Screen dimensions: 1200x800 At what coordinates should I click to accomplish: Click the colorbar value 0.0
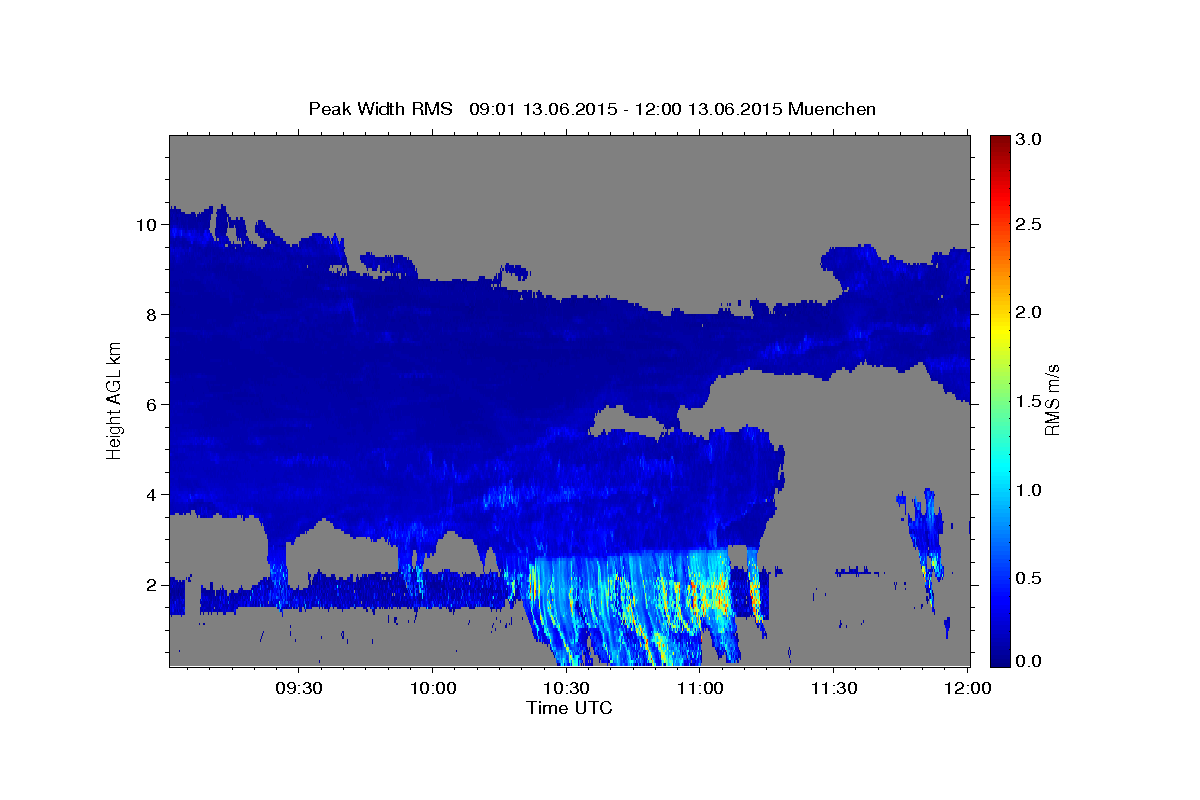(1030, 661)
